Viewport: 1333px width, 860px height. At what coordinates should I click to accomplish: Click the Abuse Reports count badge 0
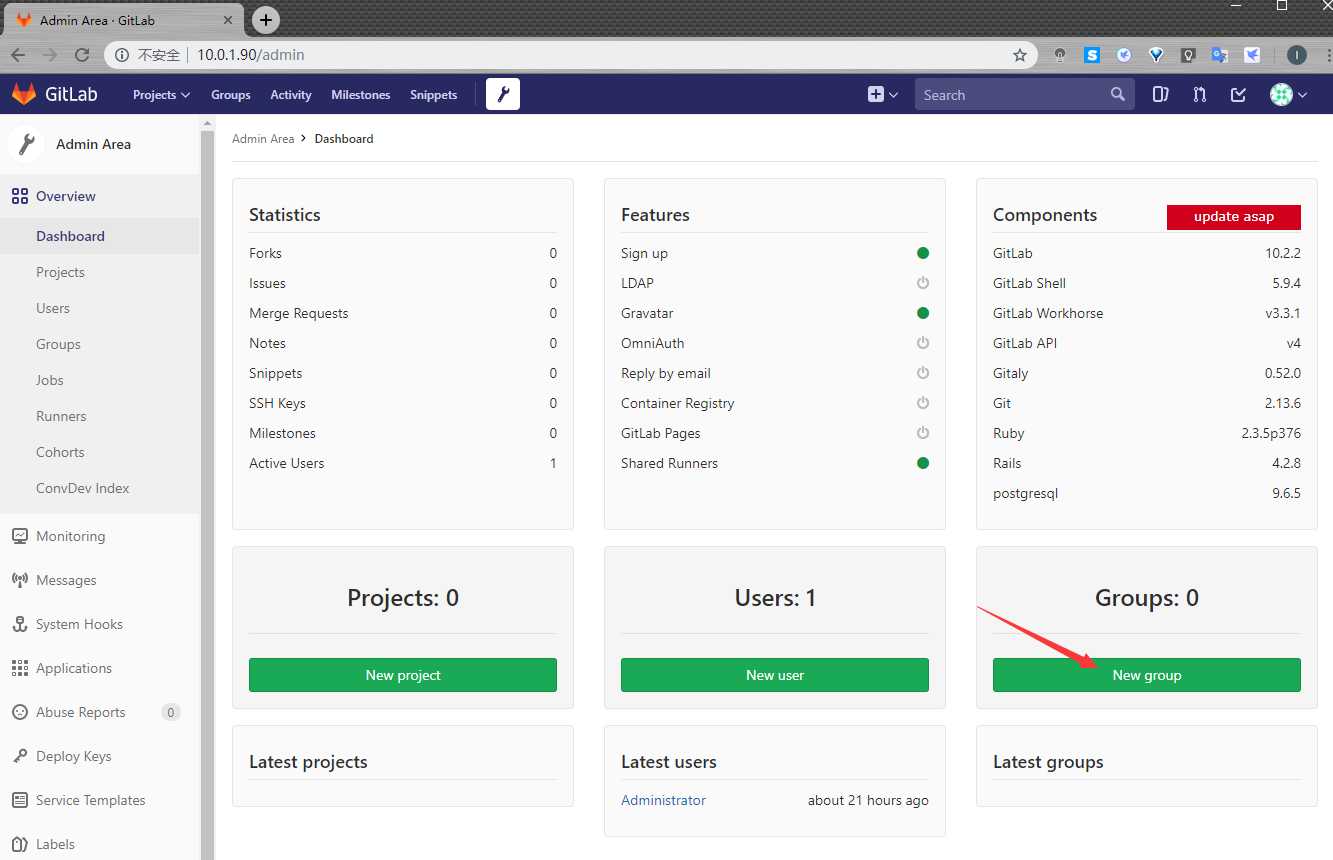pyautogui.click(x=171, y=712)
